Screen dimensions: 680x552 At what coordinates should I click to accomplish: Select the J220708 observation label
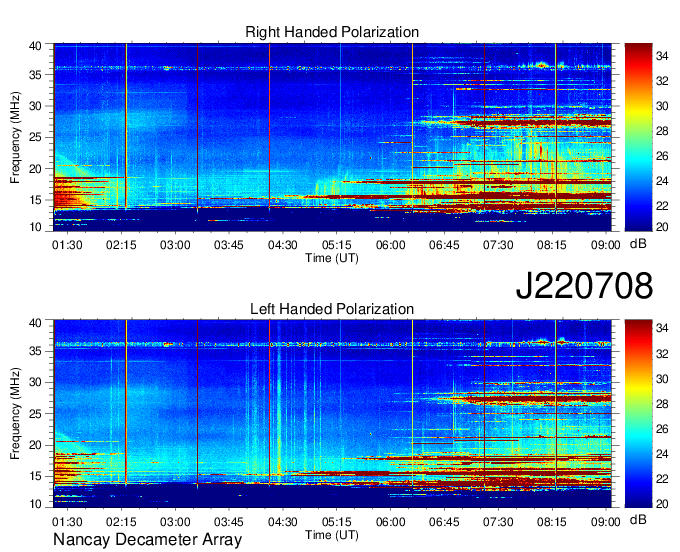point(584,286)
